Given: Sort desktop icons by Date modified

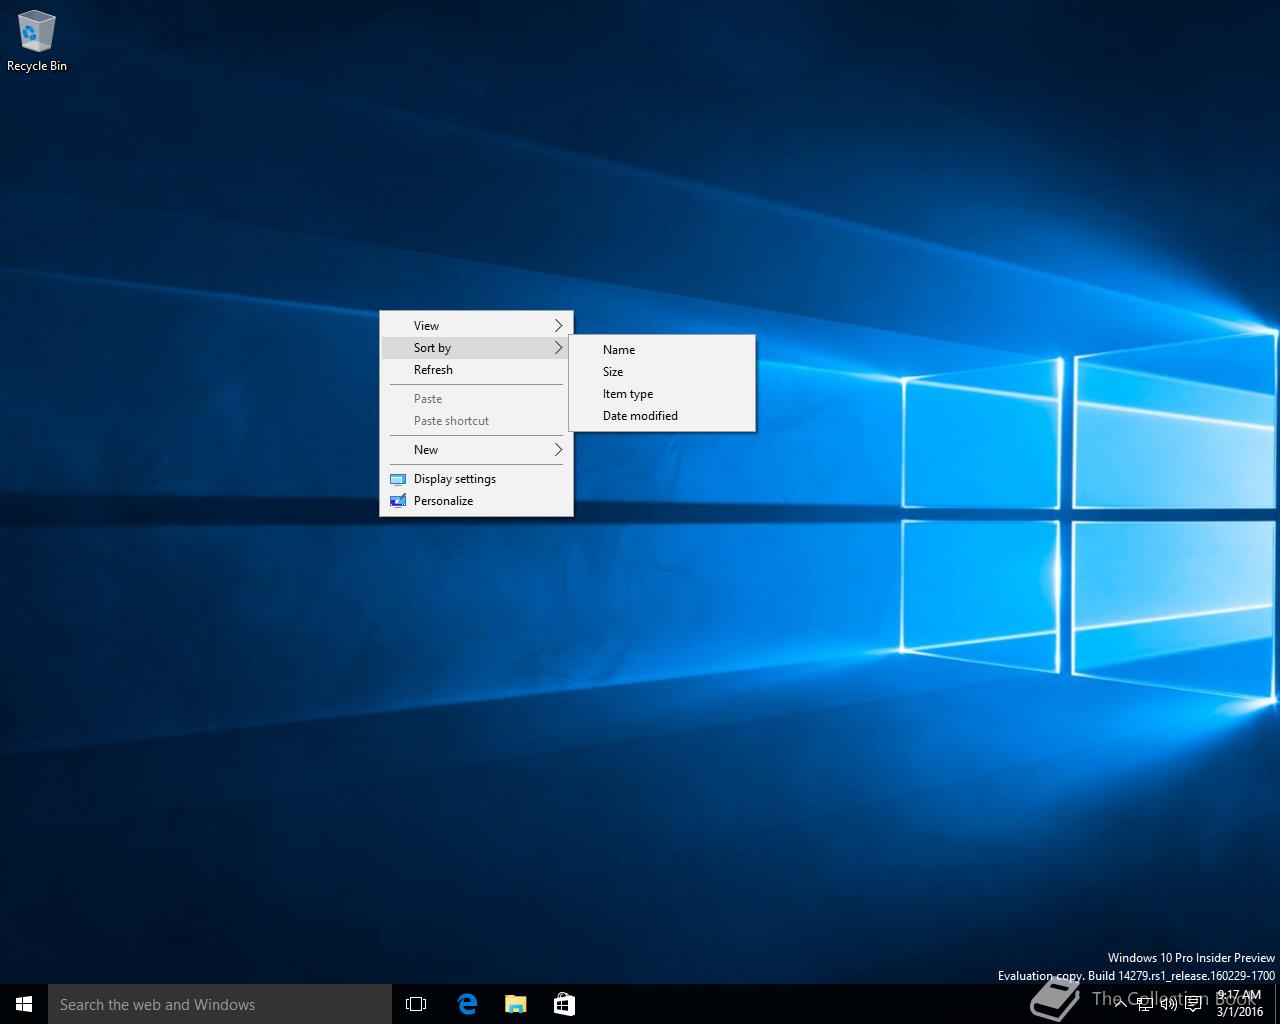Looking at the screenshot, I should [662, 415].
